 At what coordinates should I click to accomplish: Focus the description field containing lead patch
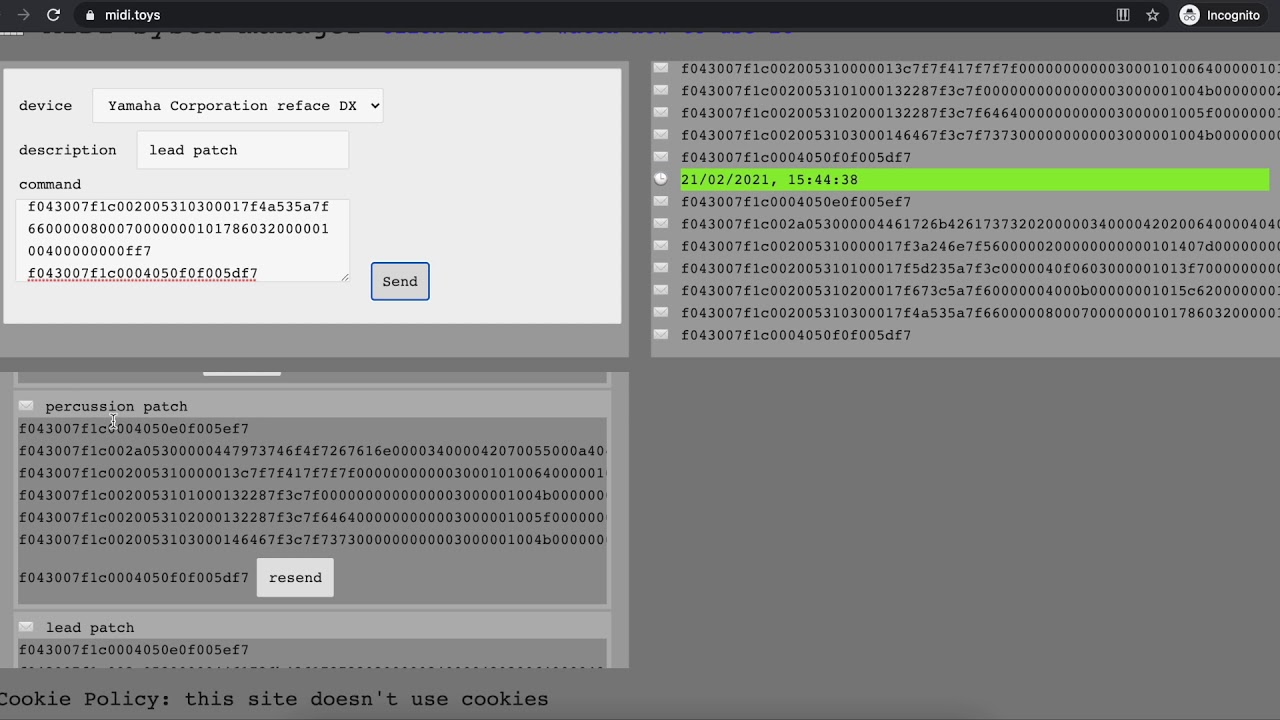[243, 150]
